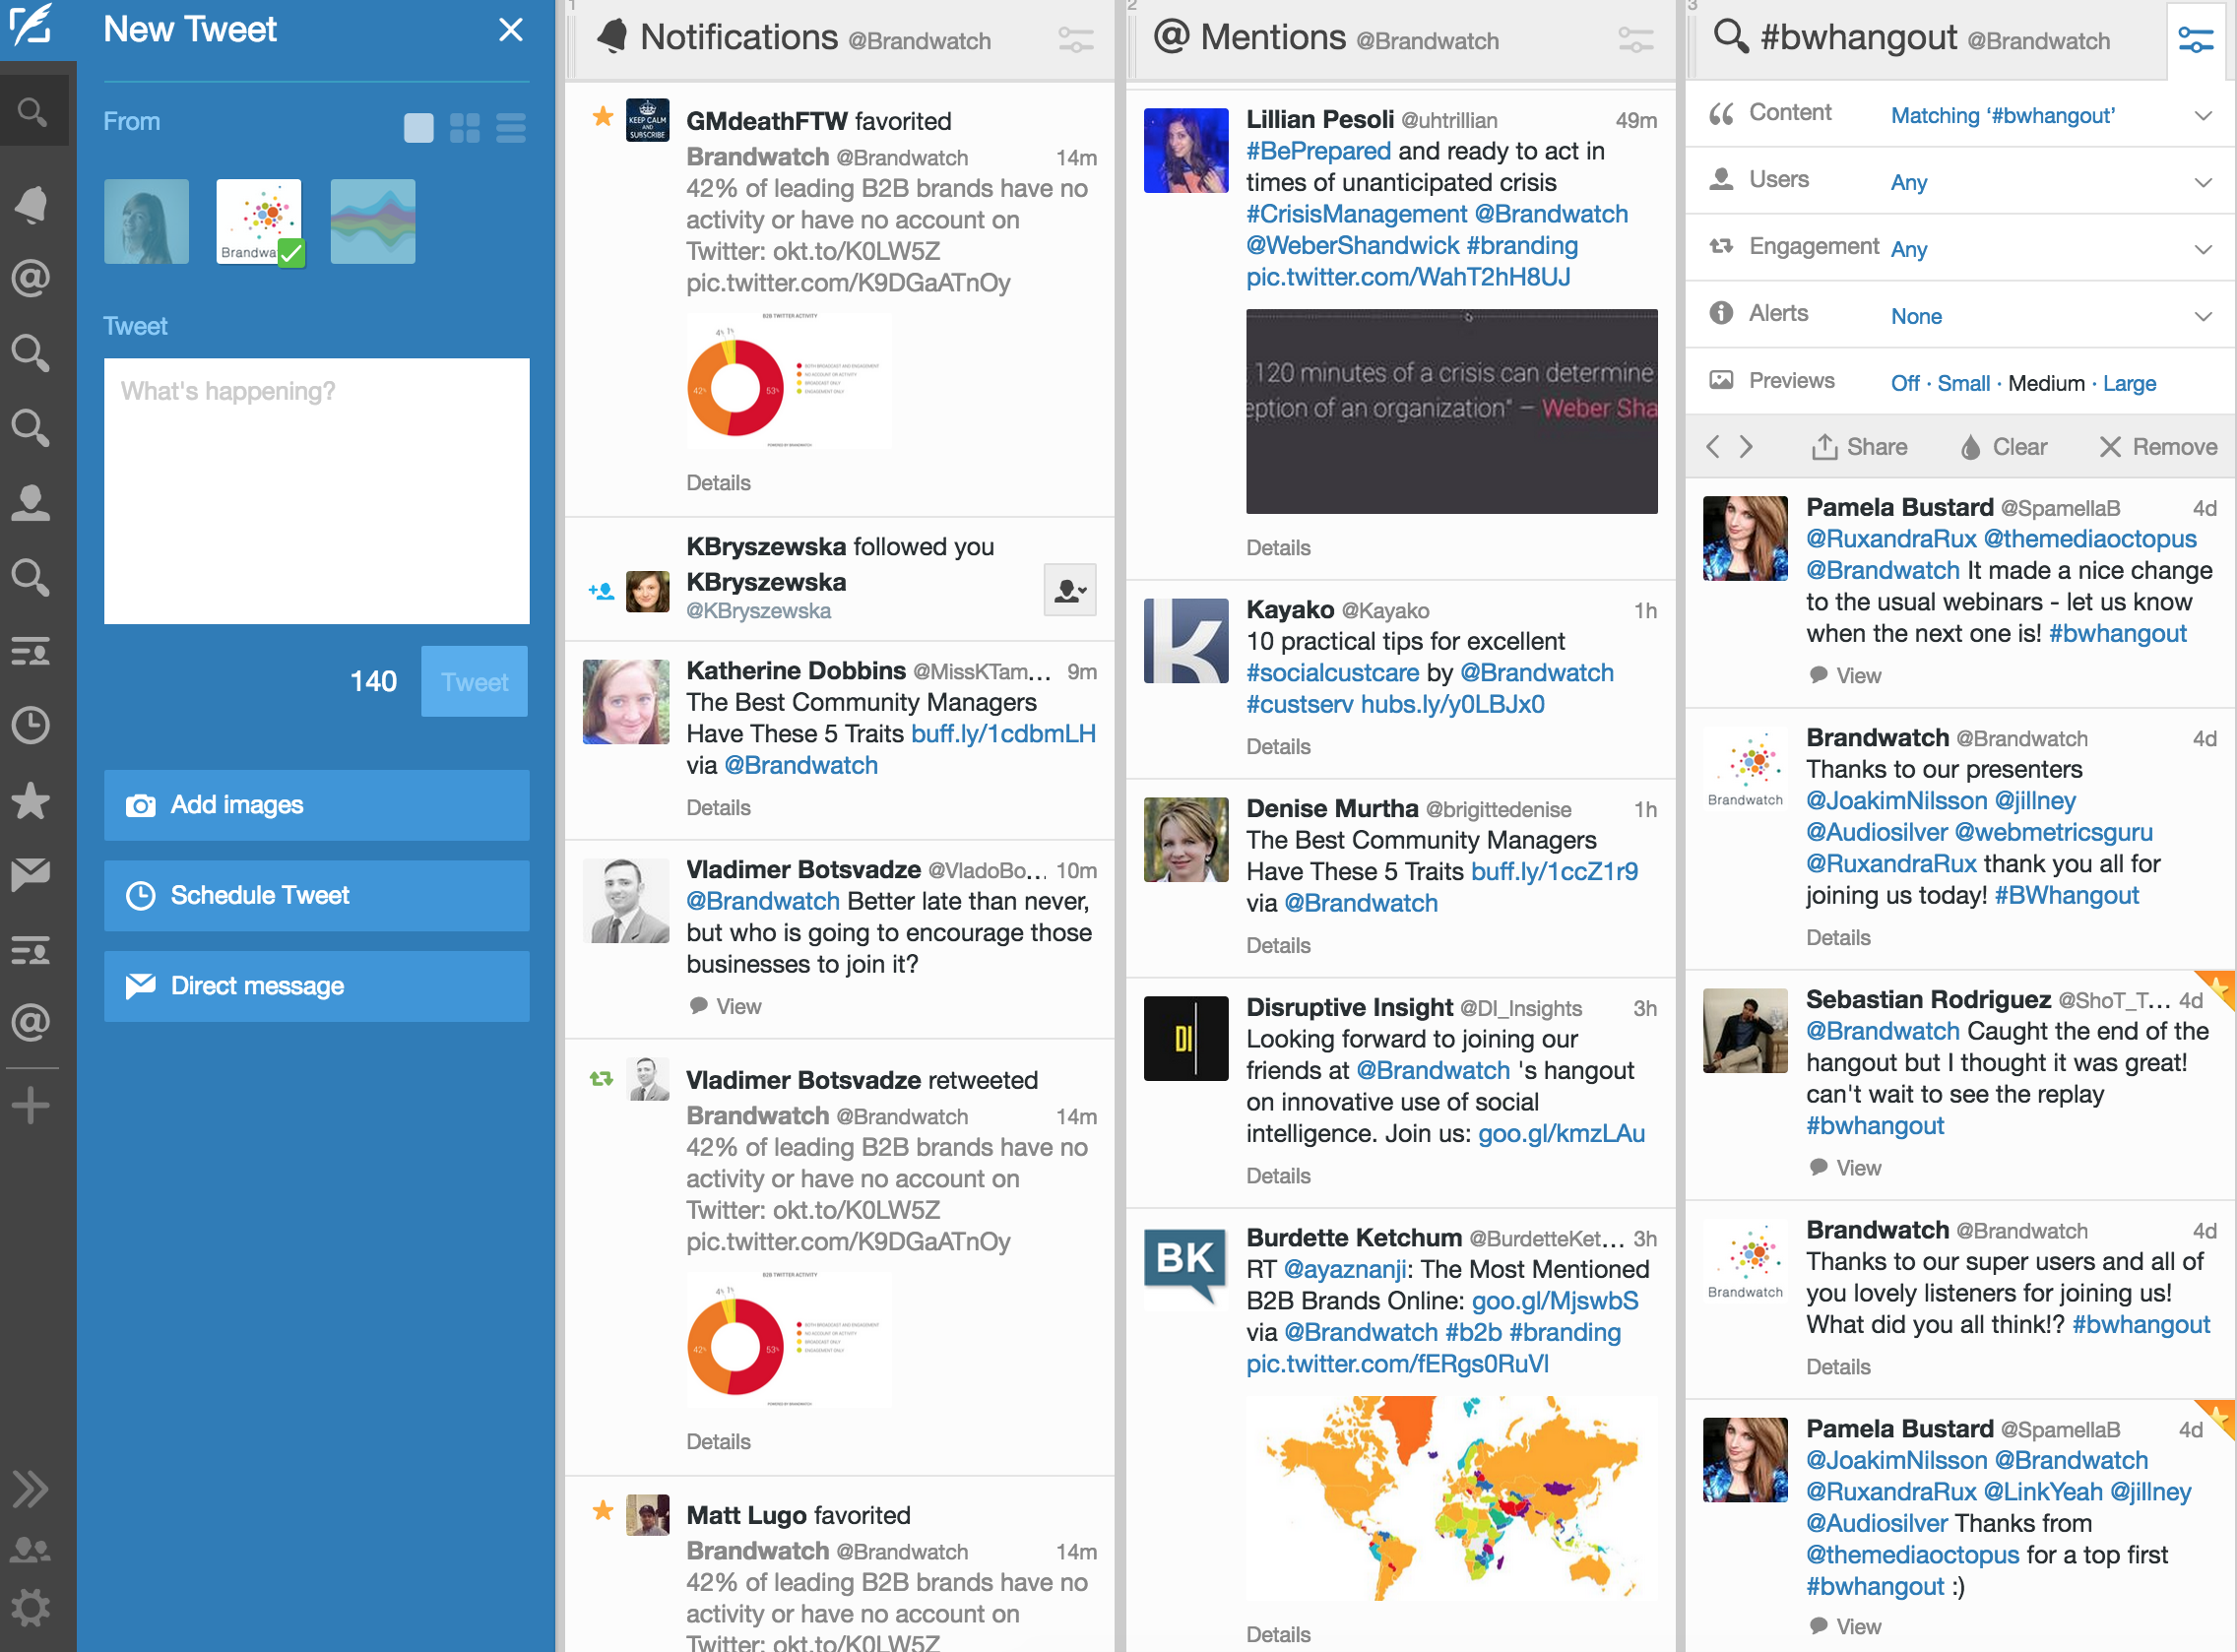Click follower icon beside KBryszewska followed you
Screen dimensions: 2237x1652
[x=601, y=591]
